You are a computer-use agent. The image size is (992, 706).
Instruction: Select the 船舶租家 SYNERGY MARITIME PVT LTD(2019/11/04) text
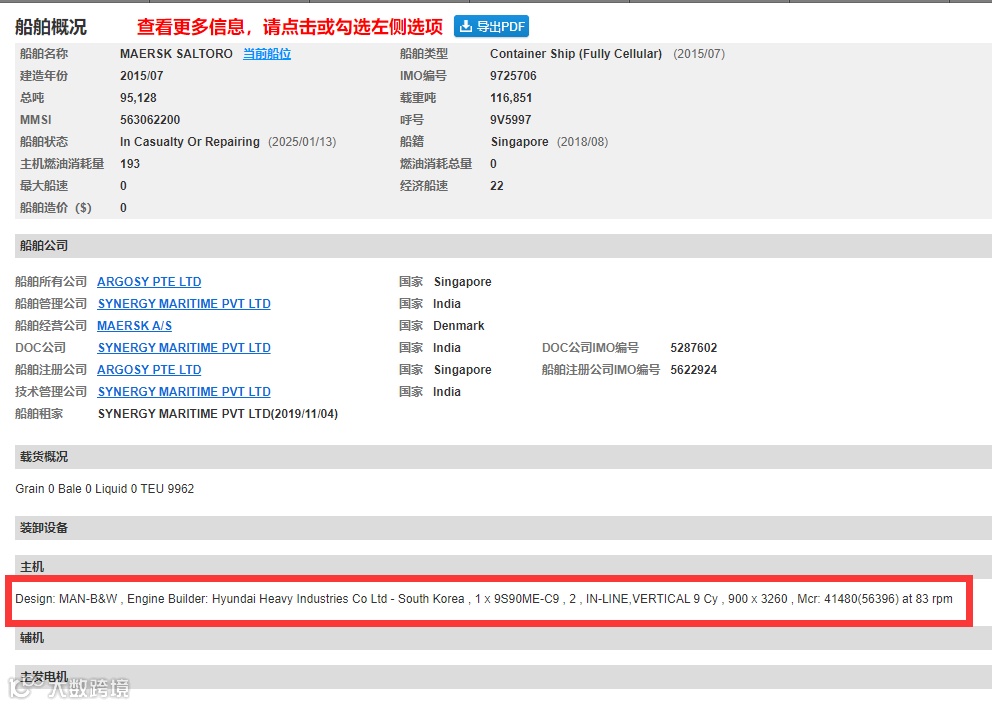(218, 414)
